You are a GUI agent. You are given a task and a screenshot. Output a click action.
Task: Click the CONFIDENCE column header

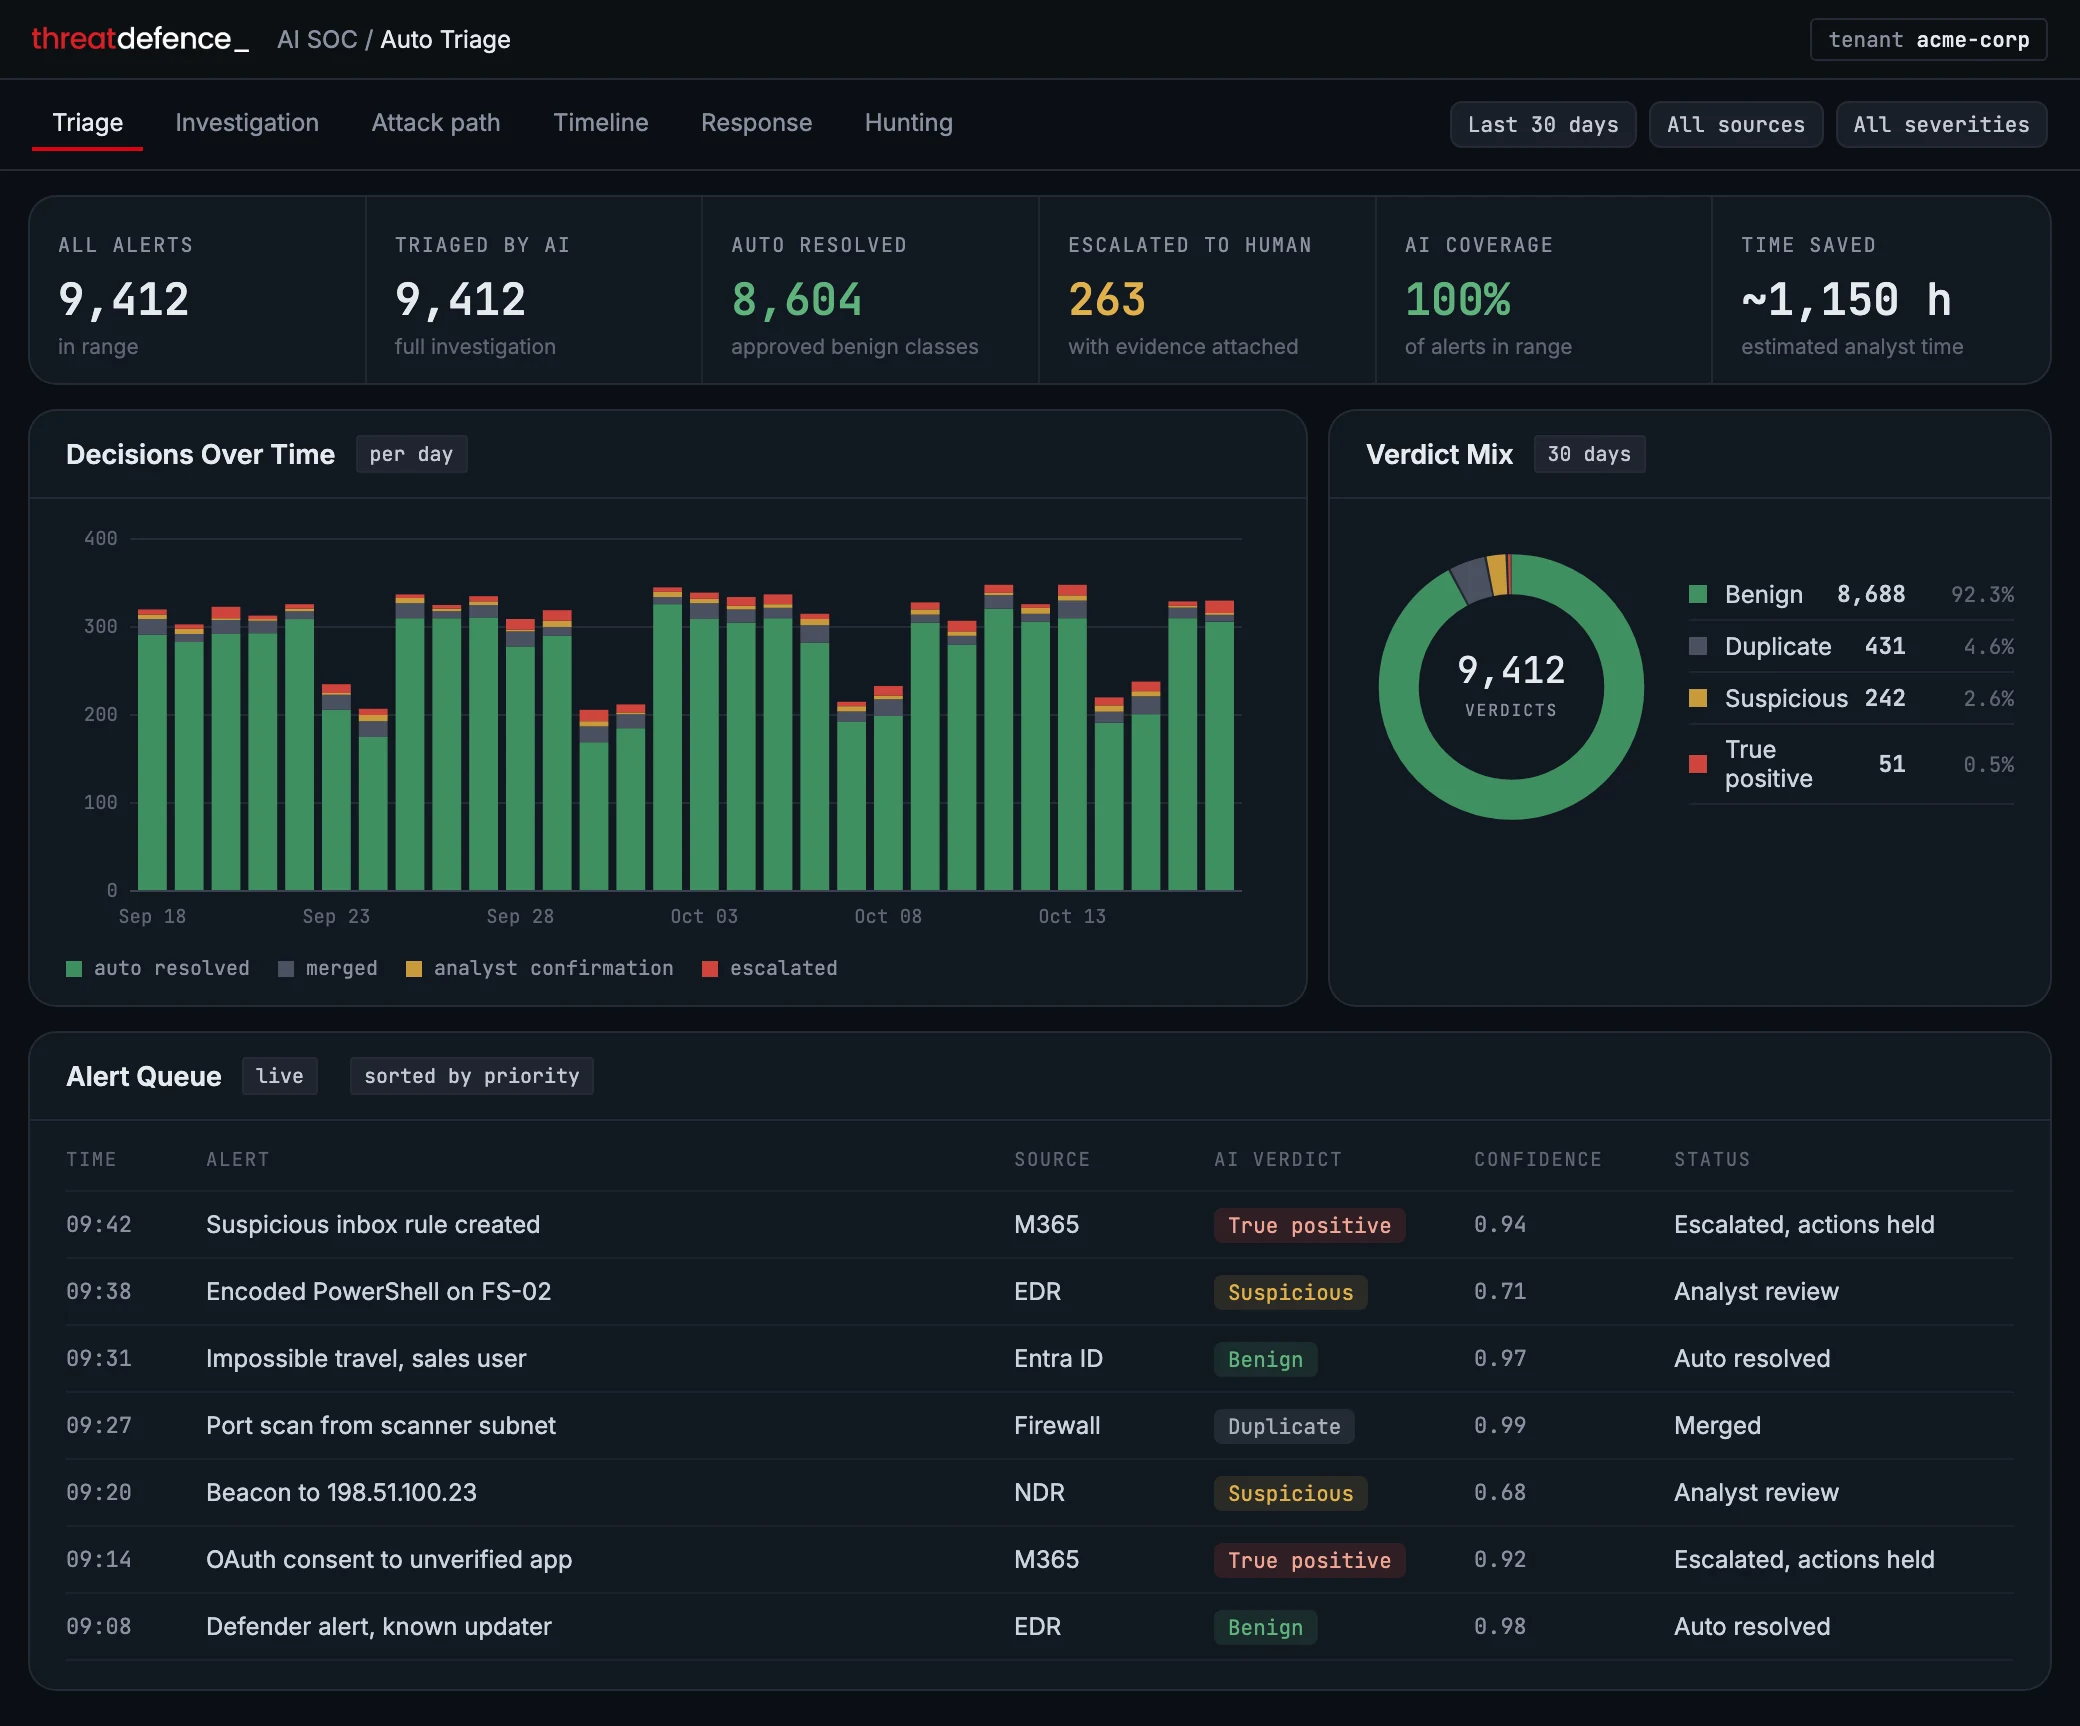click(1538, 1160)
